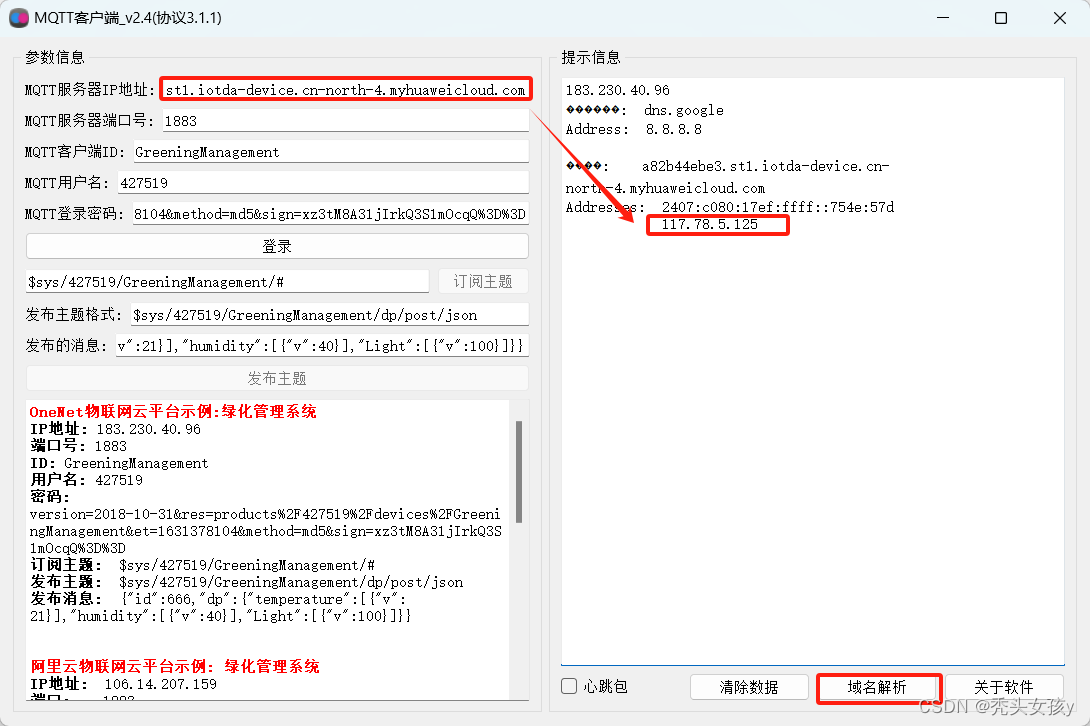Open the 关于软件 about button

[x=1004, y=687]
